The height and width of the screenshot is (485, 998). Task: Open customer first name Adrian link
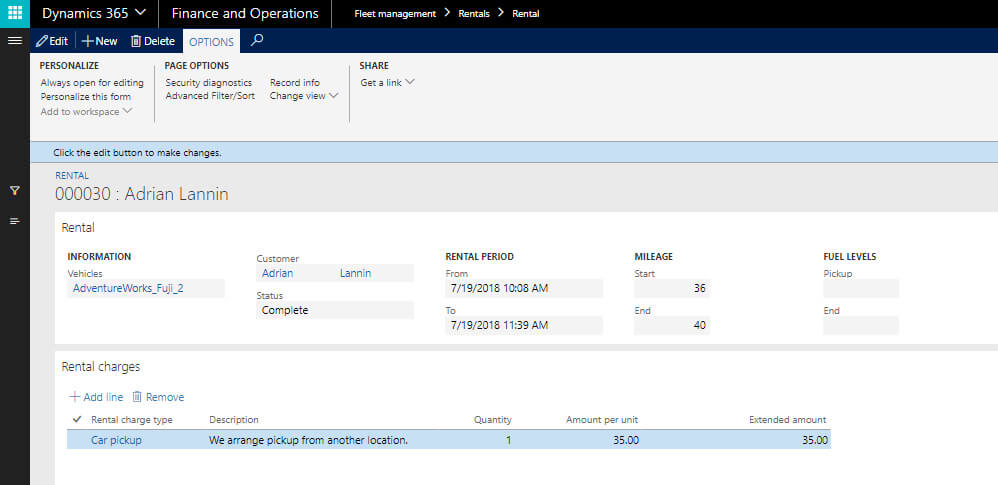coord(278,273)
